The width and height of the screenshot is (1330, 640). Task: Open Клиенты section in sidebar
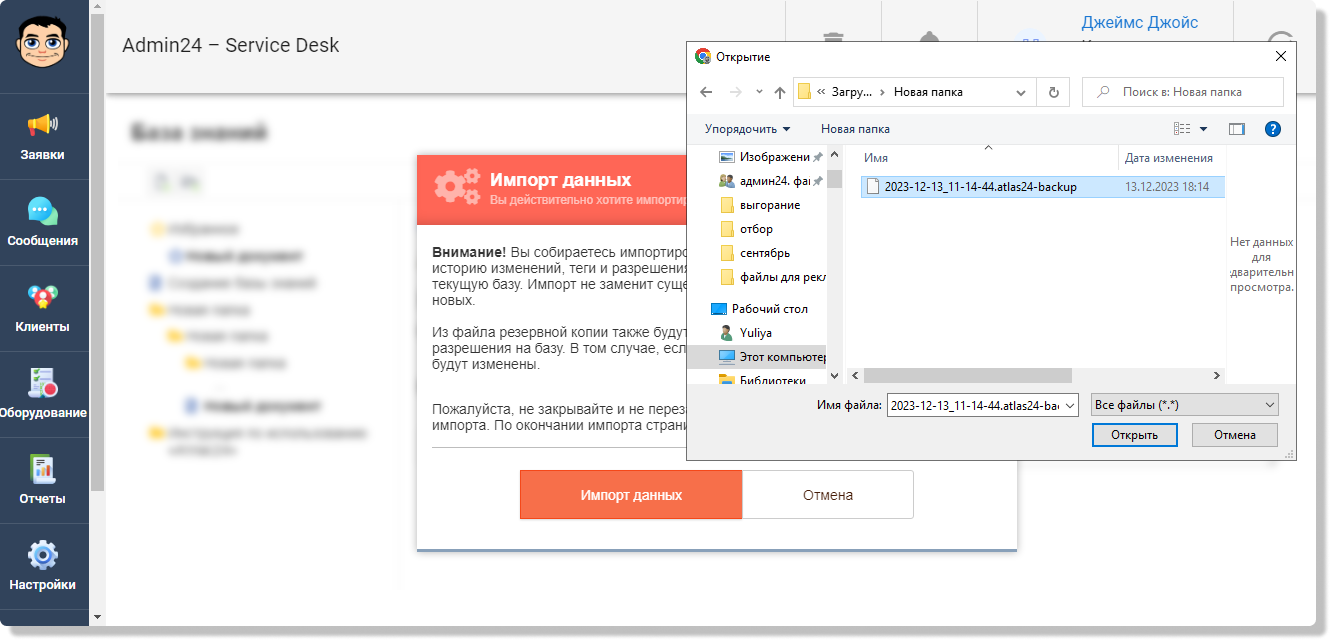tap(44, 309)
